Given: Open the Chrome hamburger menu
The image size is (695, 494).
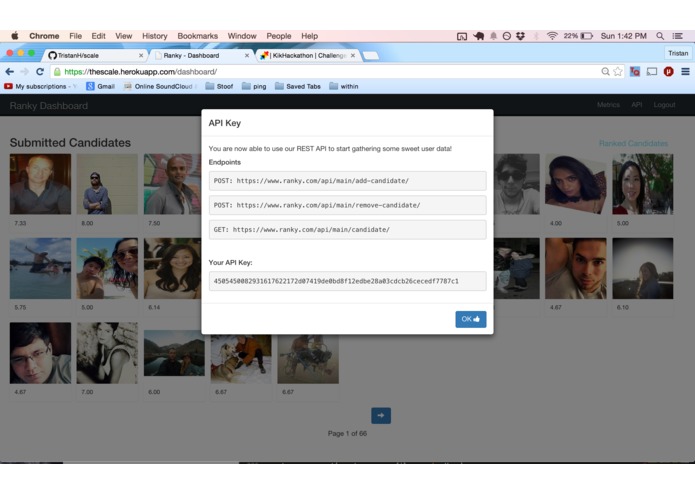Looking at the screenshot, I should click(685, 71).
